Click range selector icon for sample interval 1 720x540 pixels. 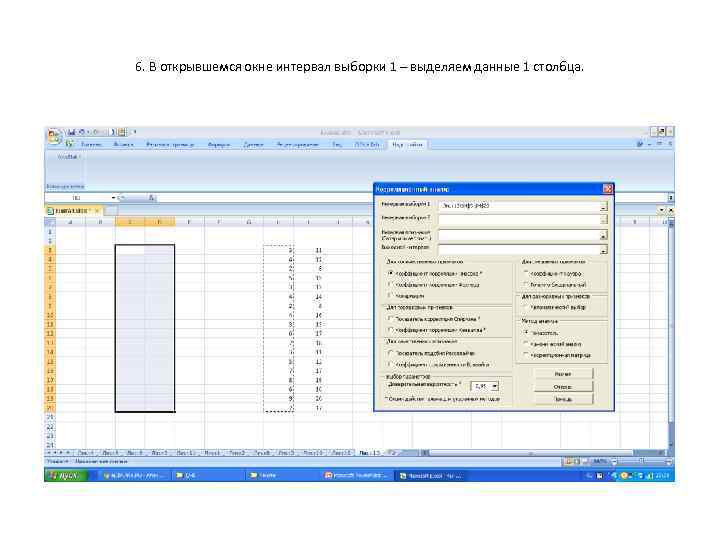click(x=603, y=207)
